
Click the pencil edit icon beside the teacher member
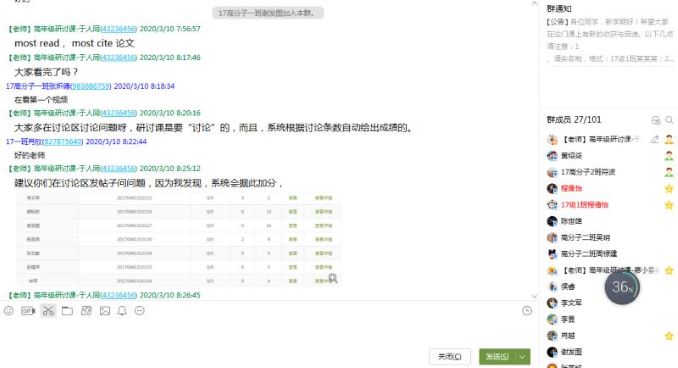click(655, 139)
